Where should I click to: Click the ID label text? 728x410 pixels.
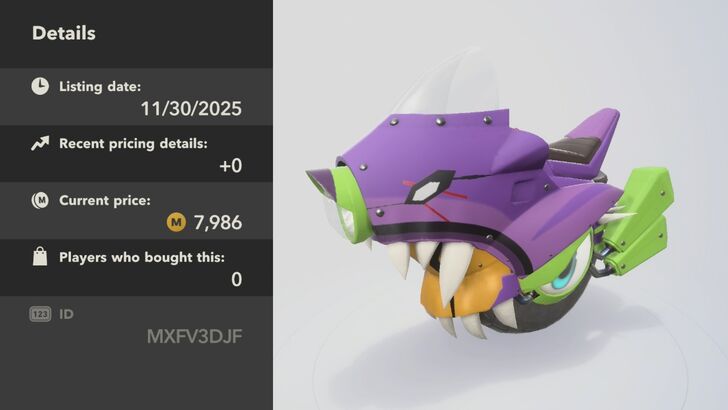[66, 314]
